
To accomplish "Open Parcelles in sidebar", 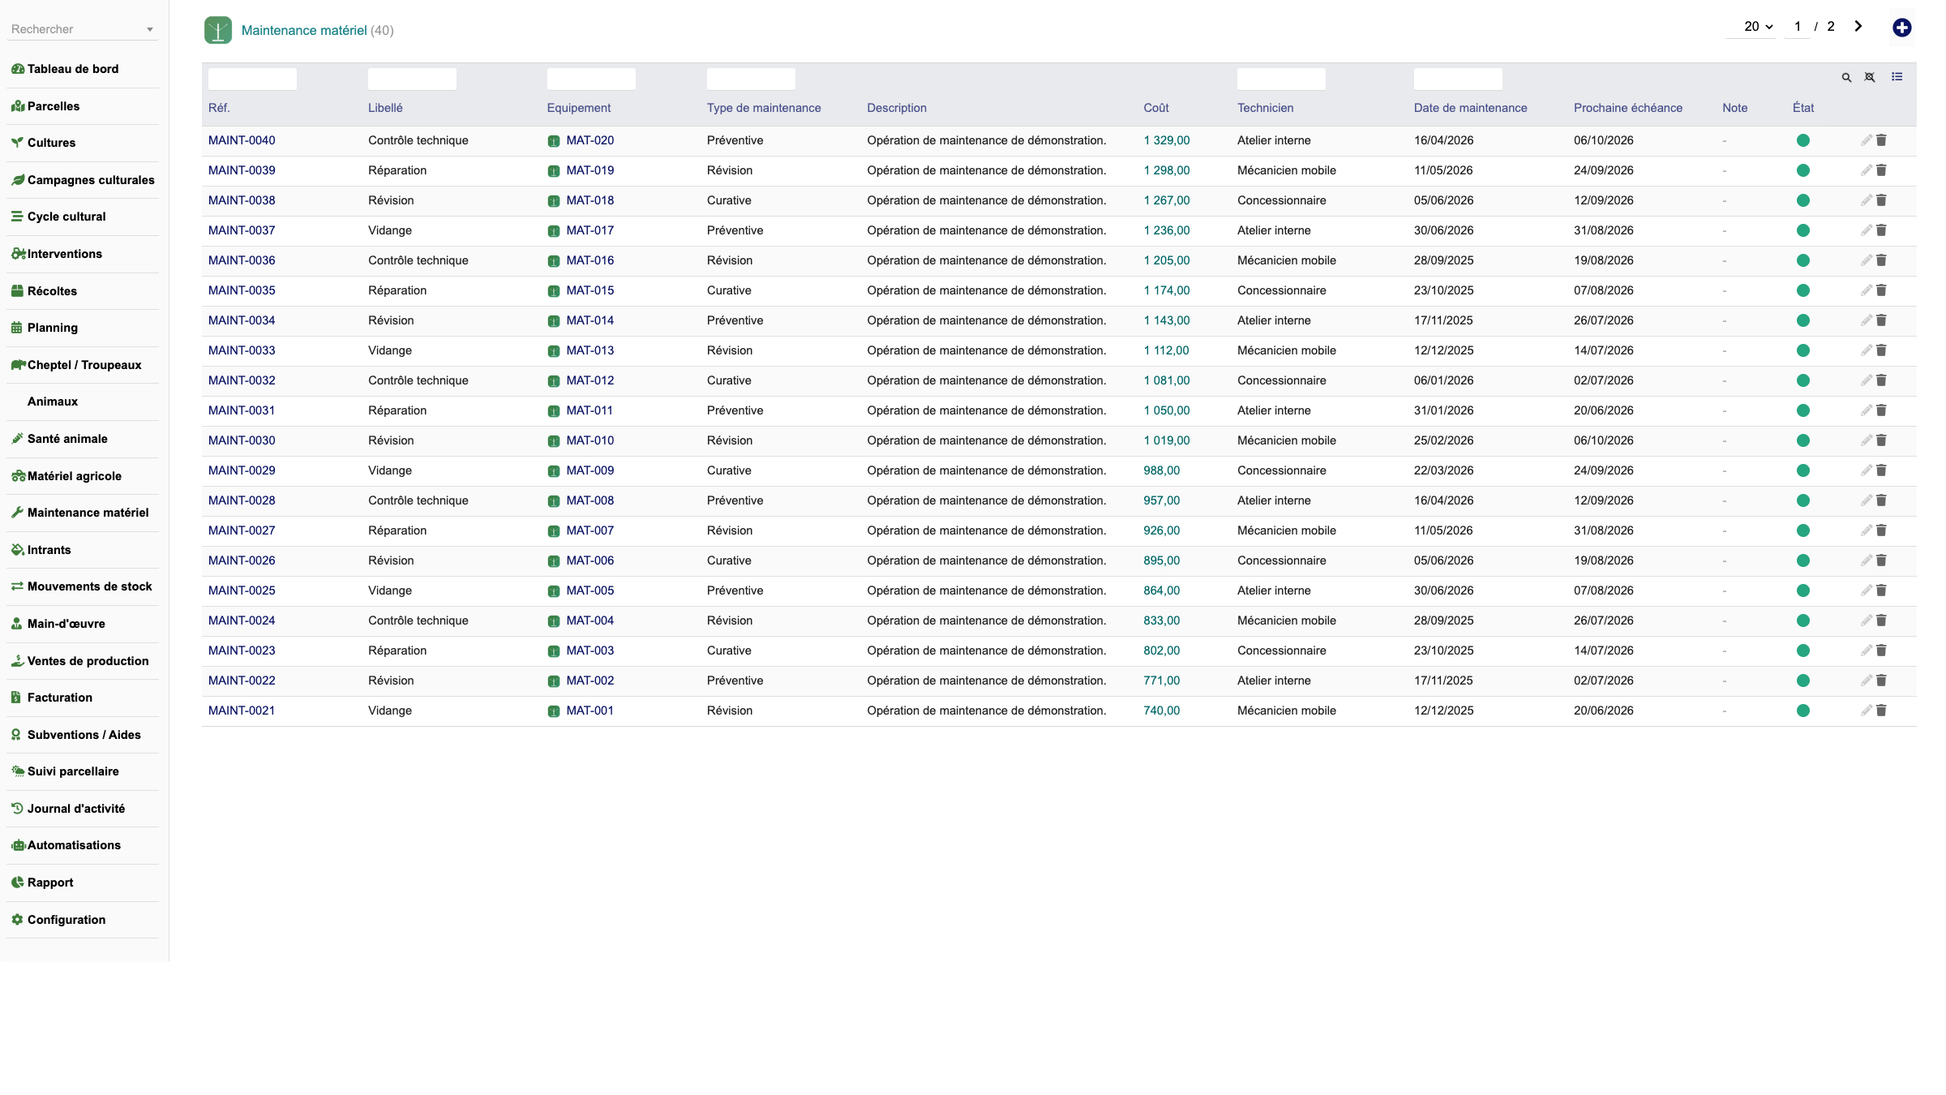I will (53, 106).
